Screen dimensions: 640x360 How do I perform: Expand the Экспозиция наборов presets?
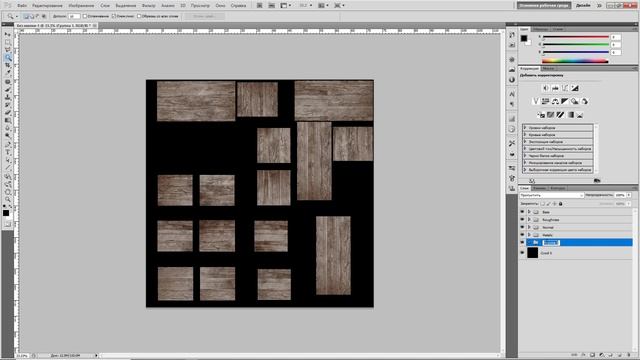[525, 142]
